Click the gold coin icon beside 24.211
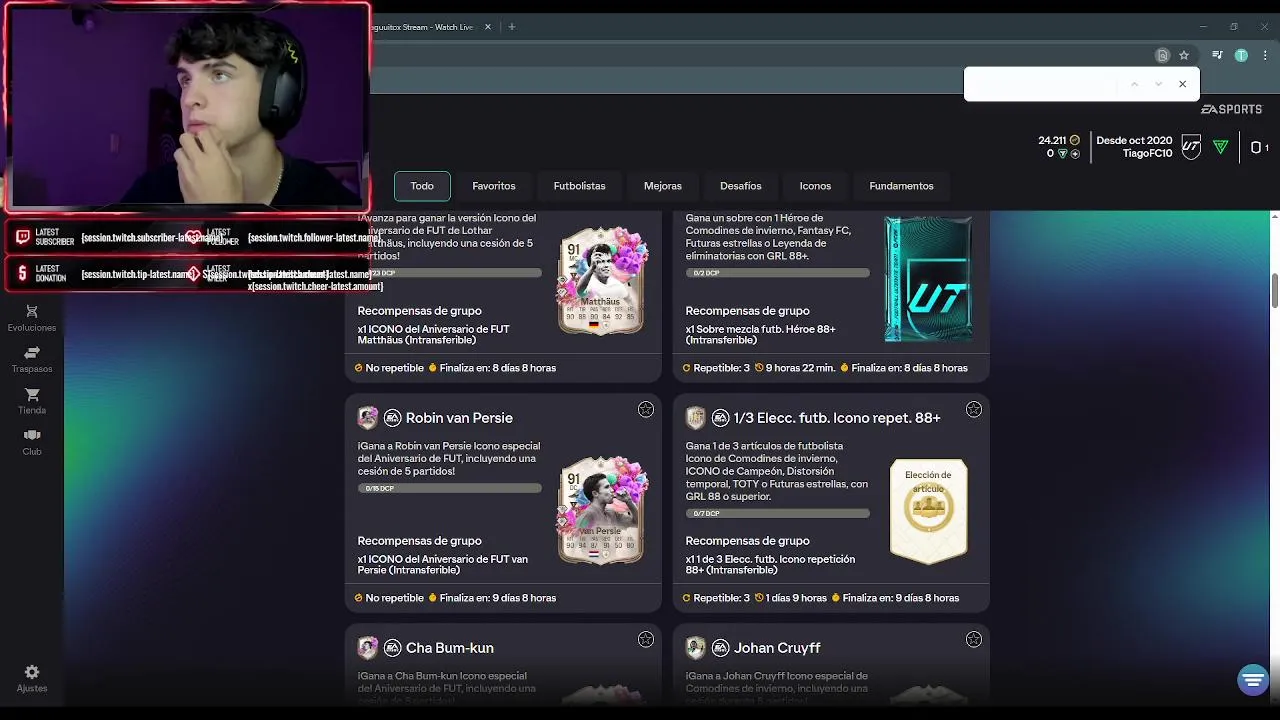This screenshot has width=1280, height=720. point(1075,141)
